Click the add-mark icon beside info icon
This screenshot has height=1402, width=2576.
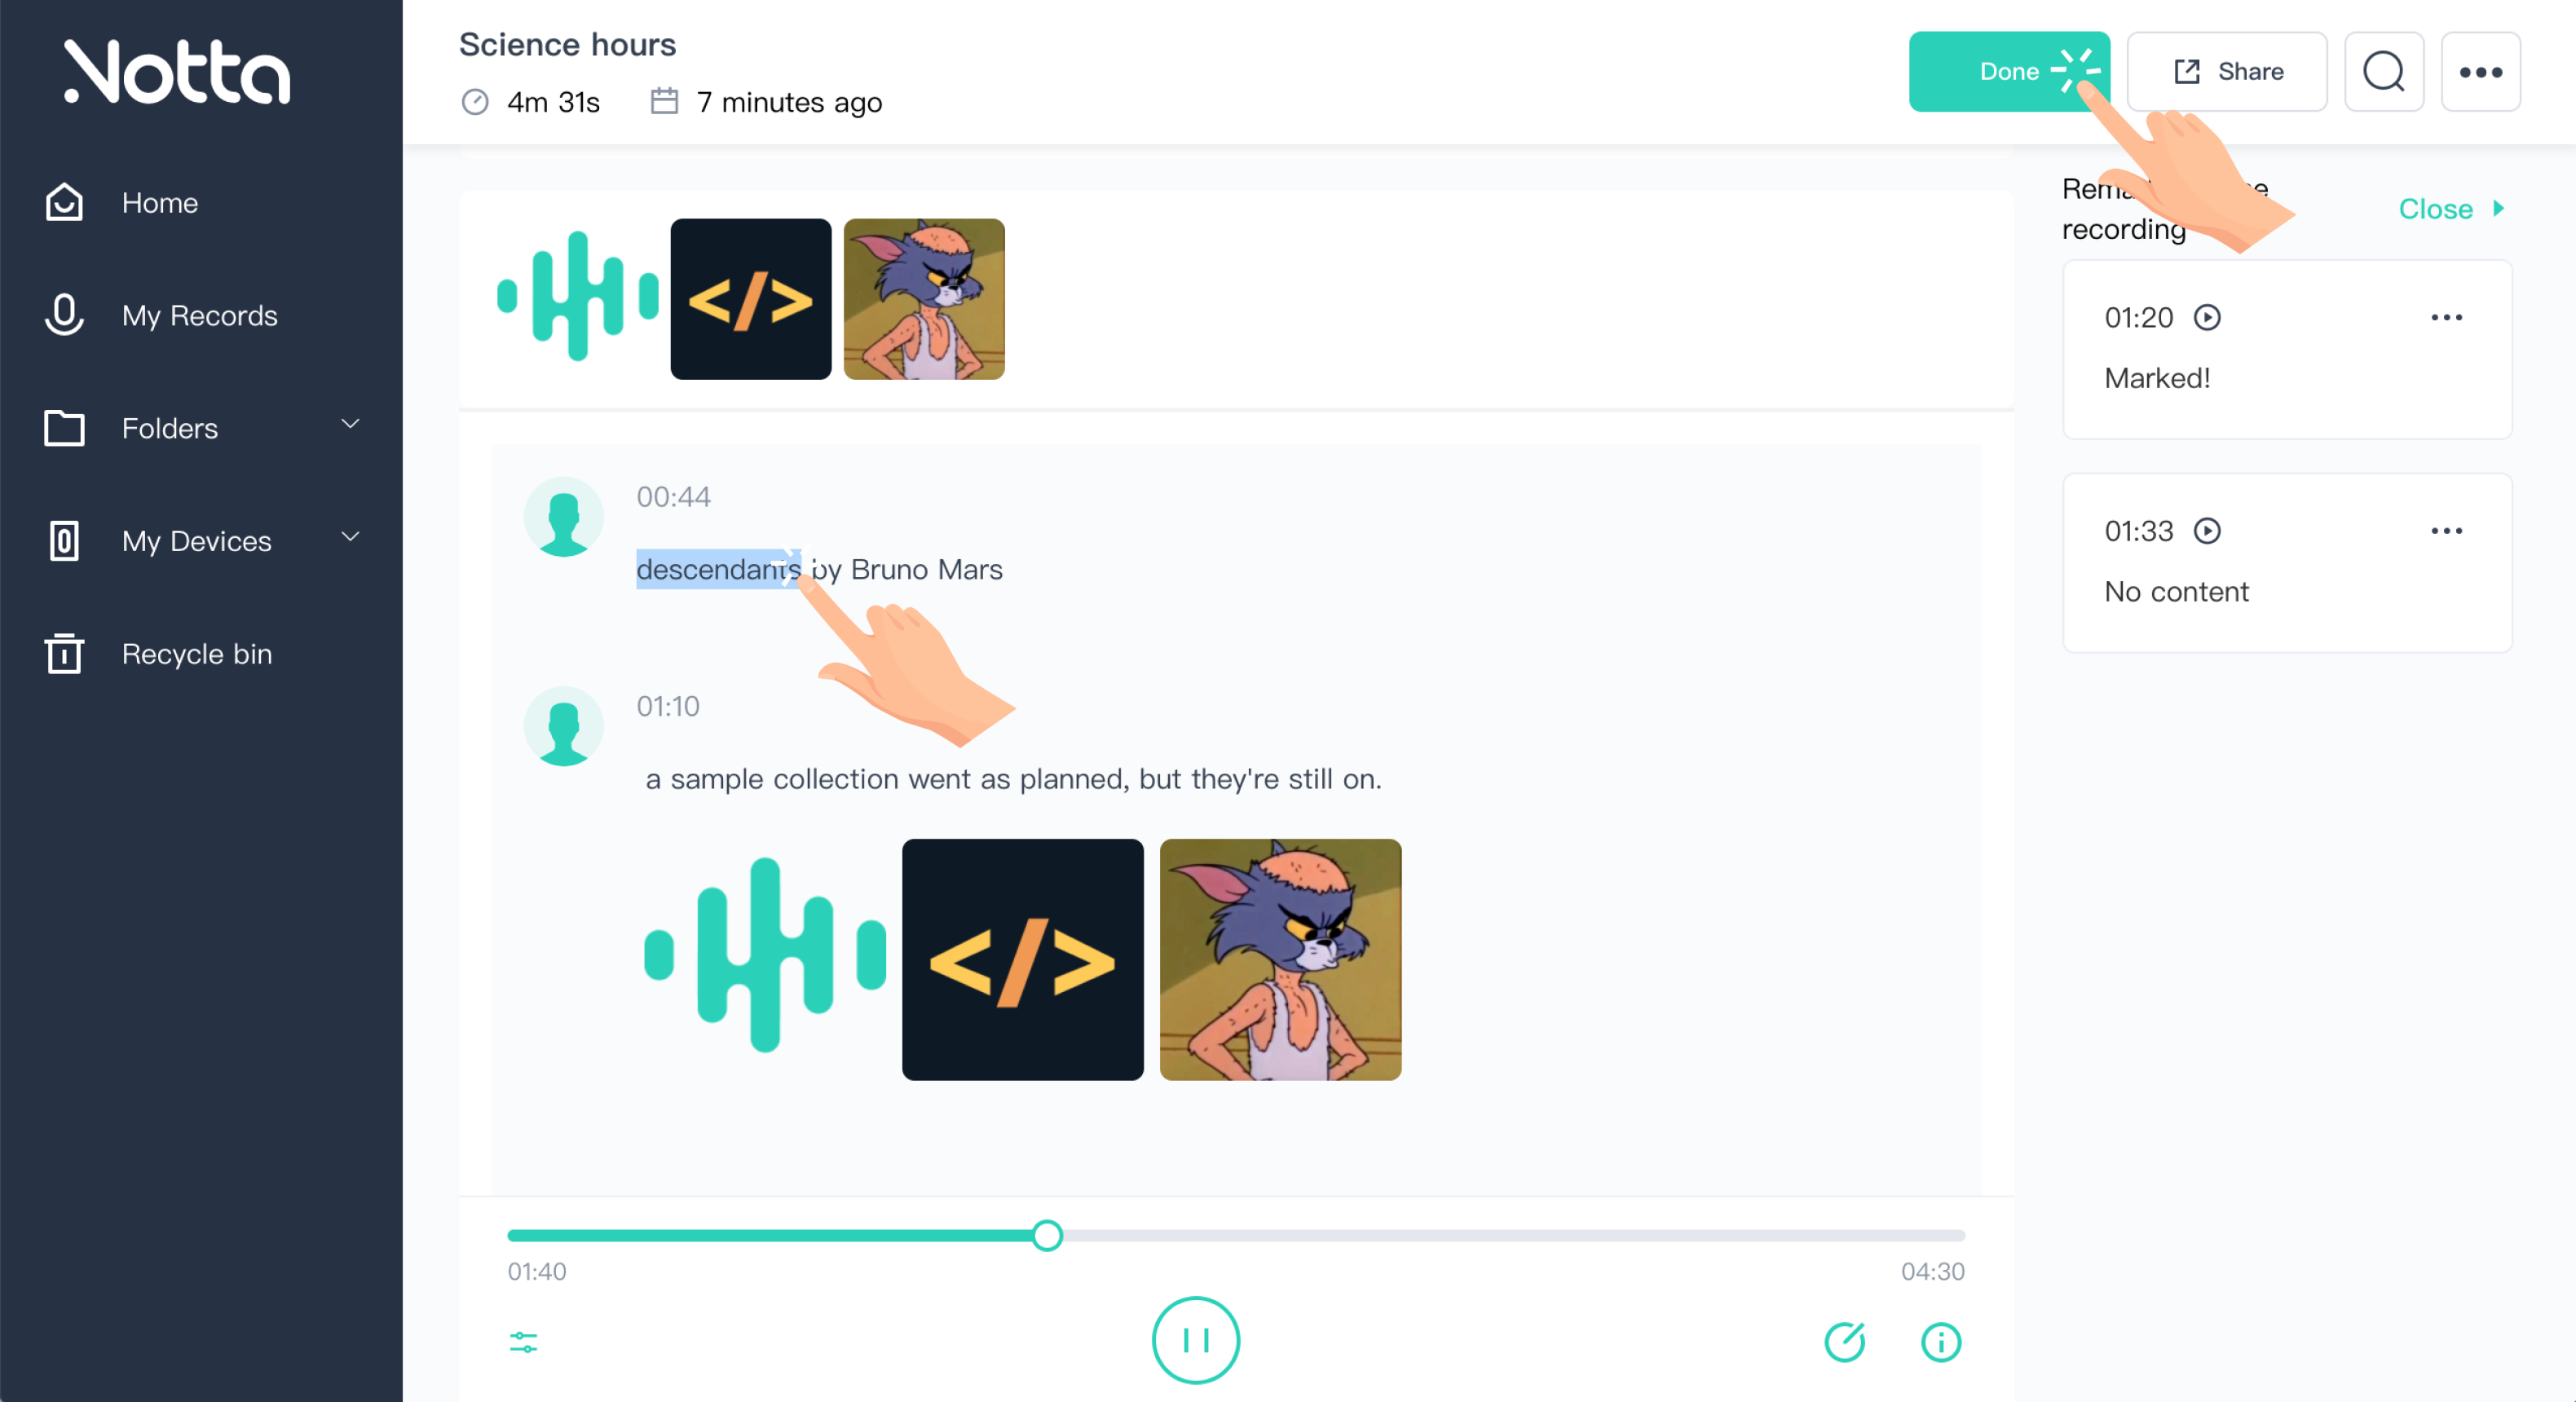1845,1342
